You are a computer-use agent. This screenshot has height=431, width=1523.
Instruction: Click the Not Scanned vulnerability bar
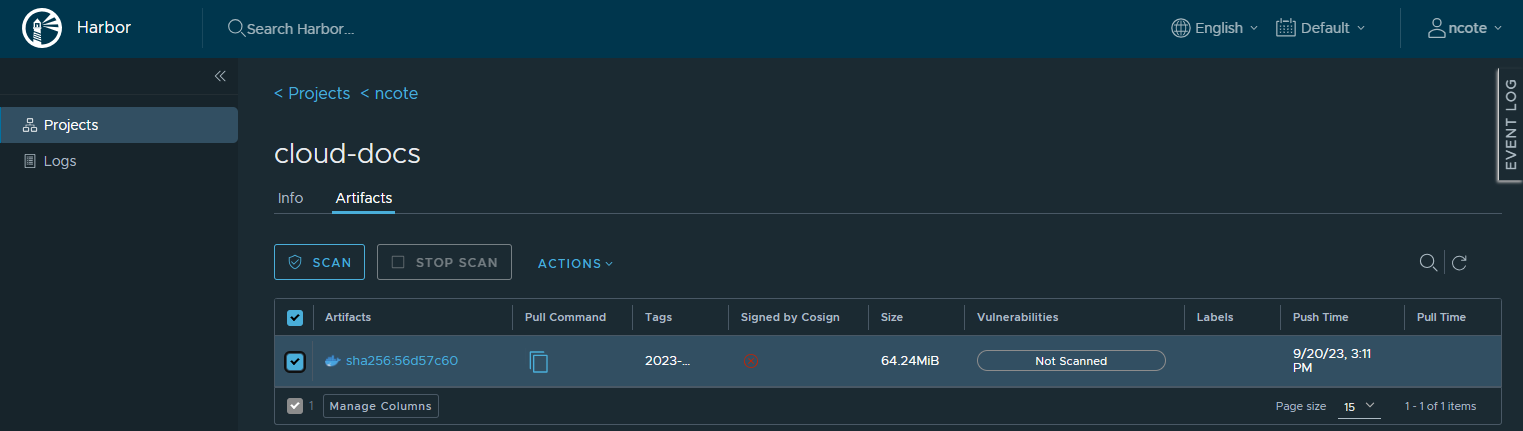click(x=1071, y=361)
